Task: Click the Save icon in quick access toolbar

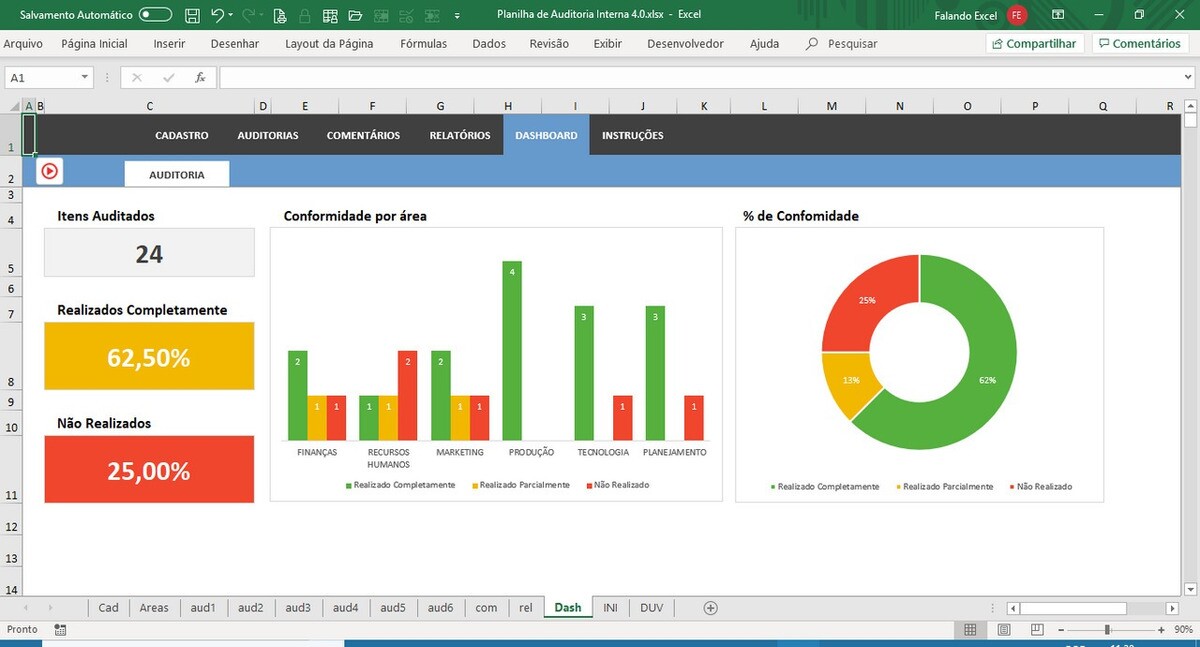Action: pyautogui.click(x=192, y=15)
